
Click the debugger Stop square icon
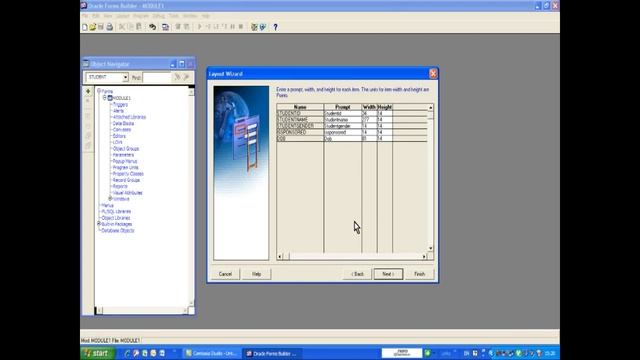(x=241, y=27)
